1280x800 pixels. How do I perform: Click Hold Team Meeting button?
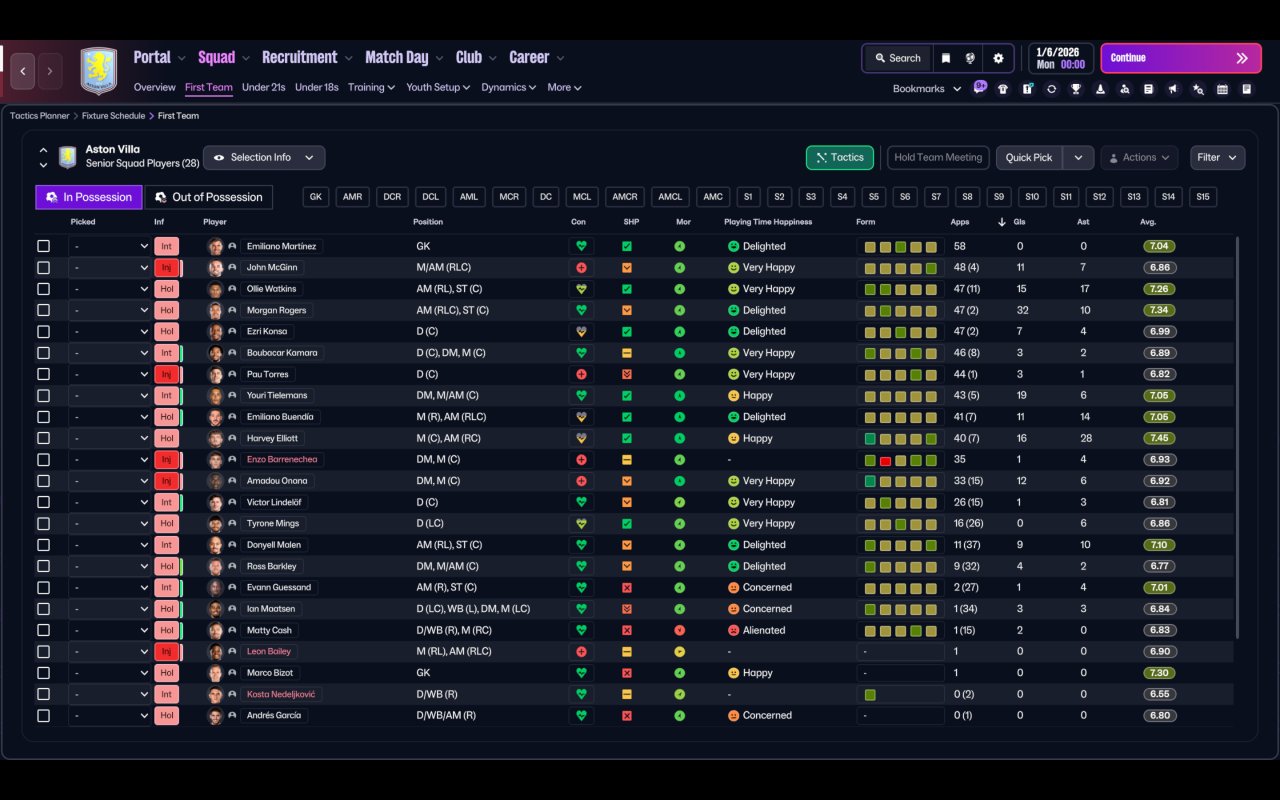point(938,158)
